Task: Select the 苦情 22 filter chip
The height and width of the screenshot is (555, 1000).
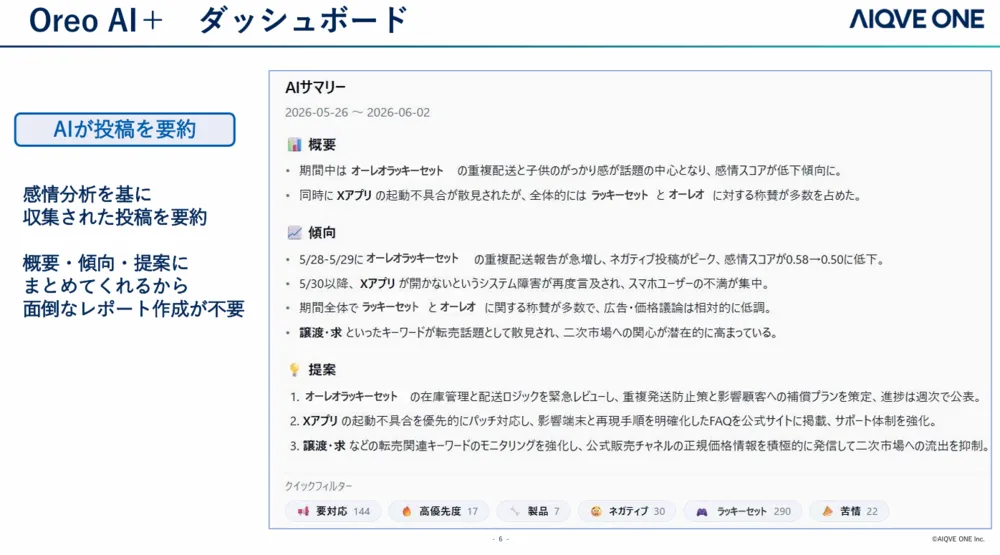Action: 849,511
